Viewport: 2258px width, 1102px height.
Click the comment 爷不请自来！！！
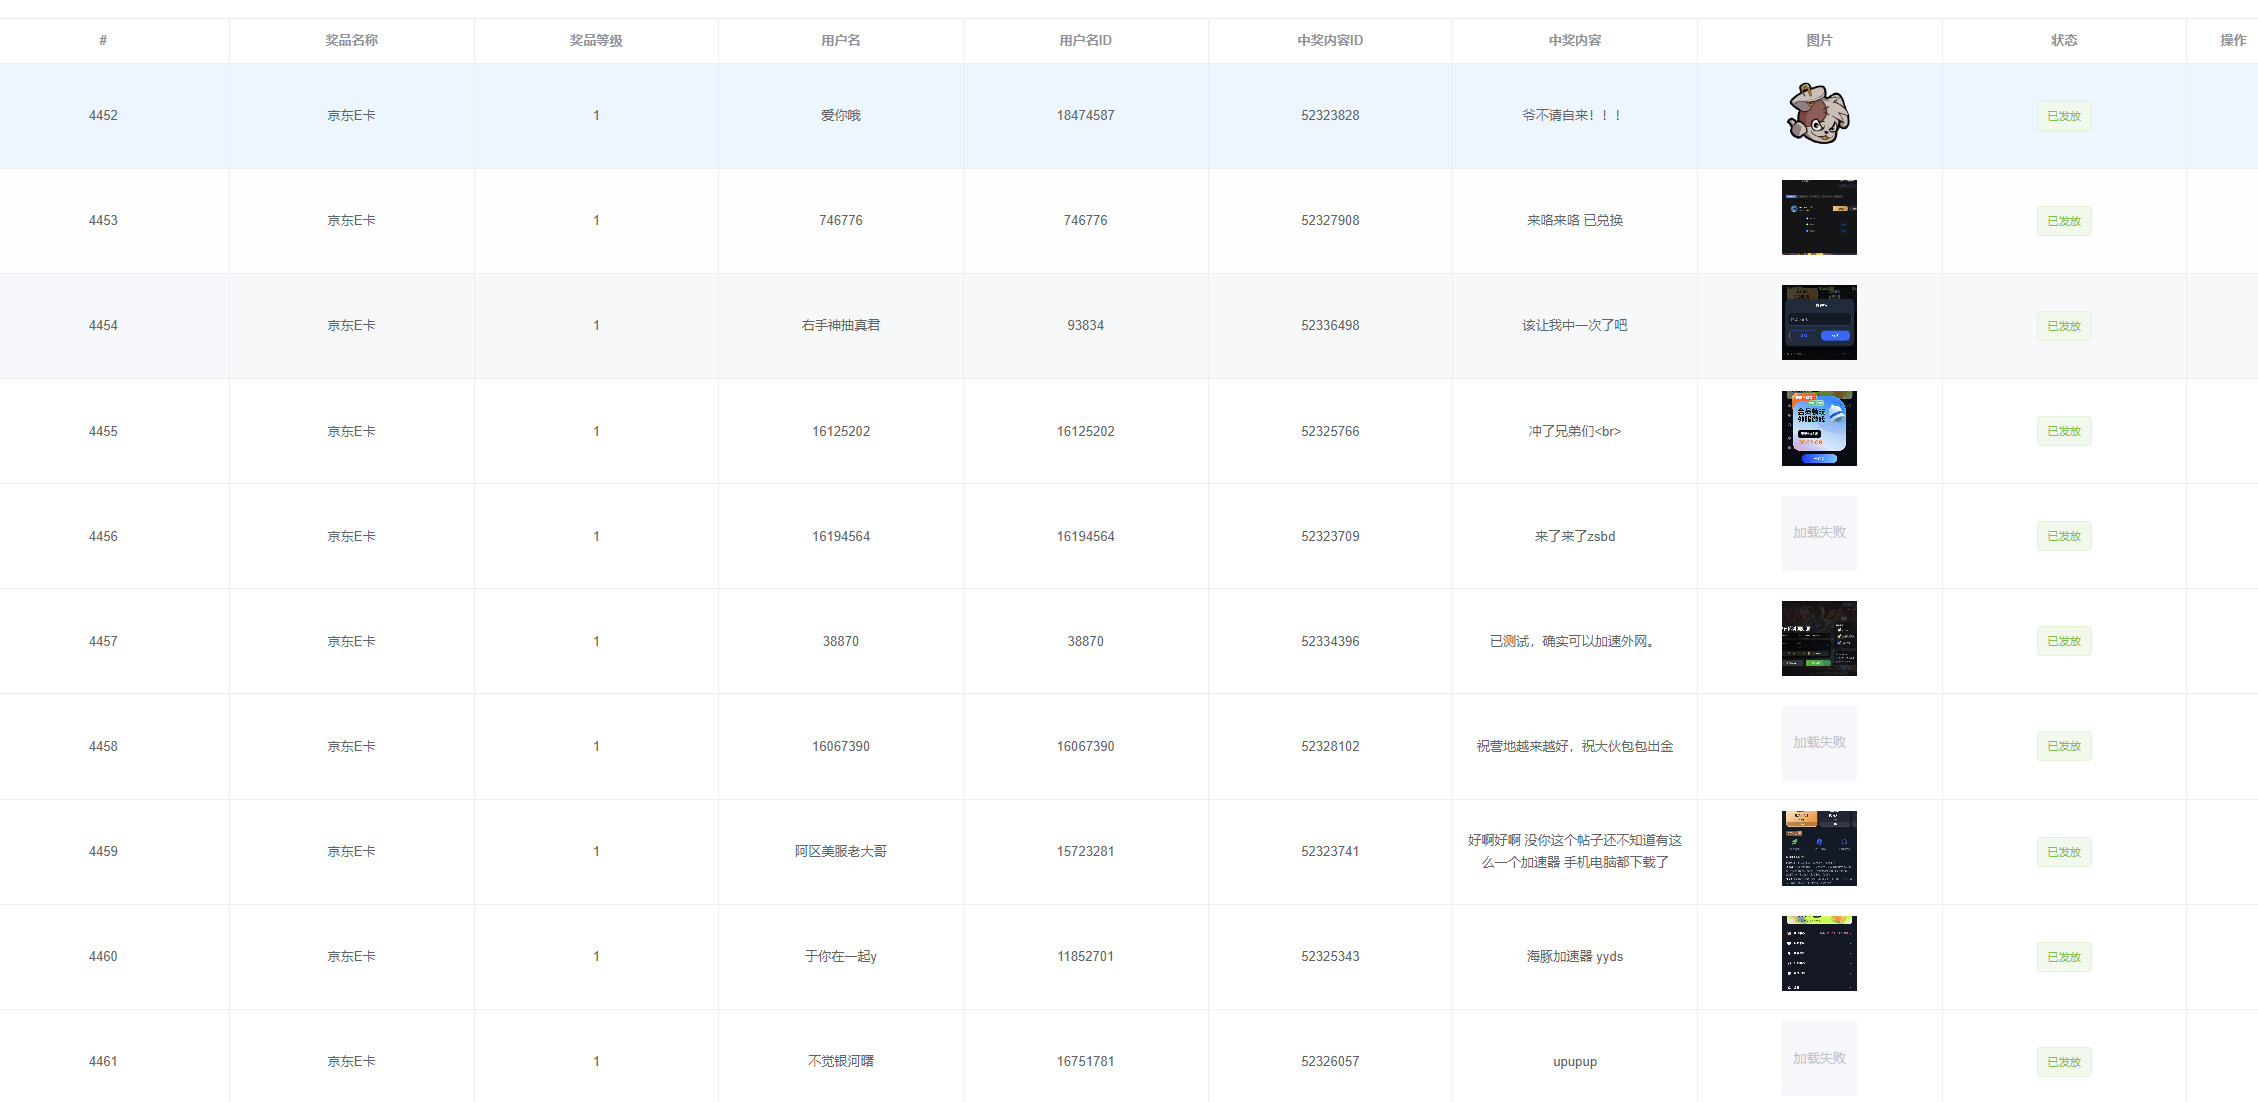point(1573,115)
